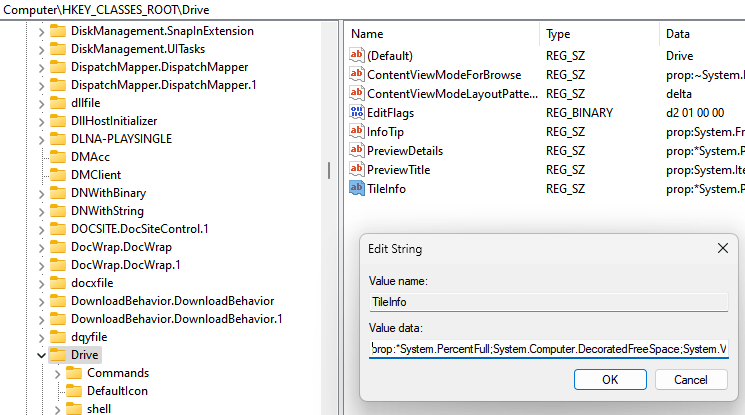Click into the Value data text field
The image size is (745, 415).
coord(548,349)
